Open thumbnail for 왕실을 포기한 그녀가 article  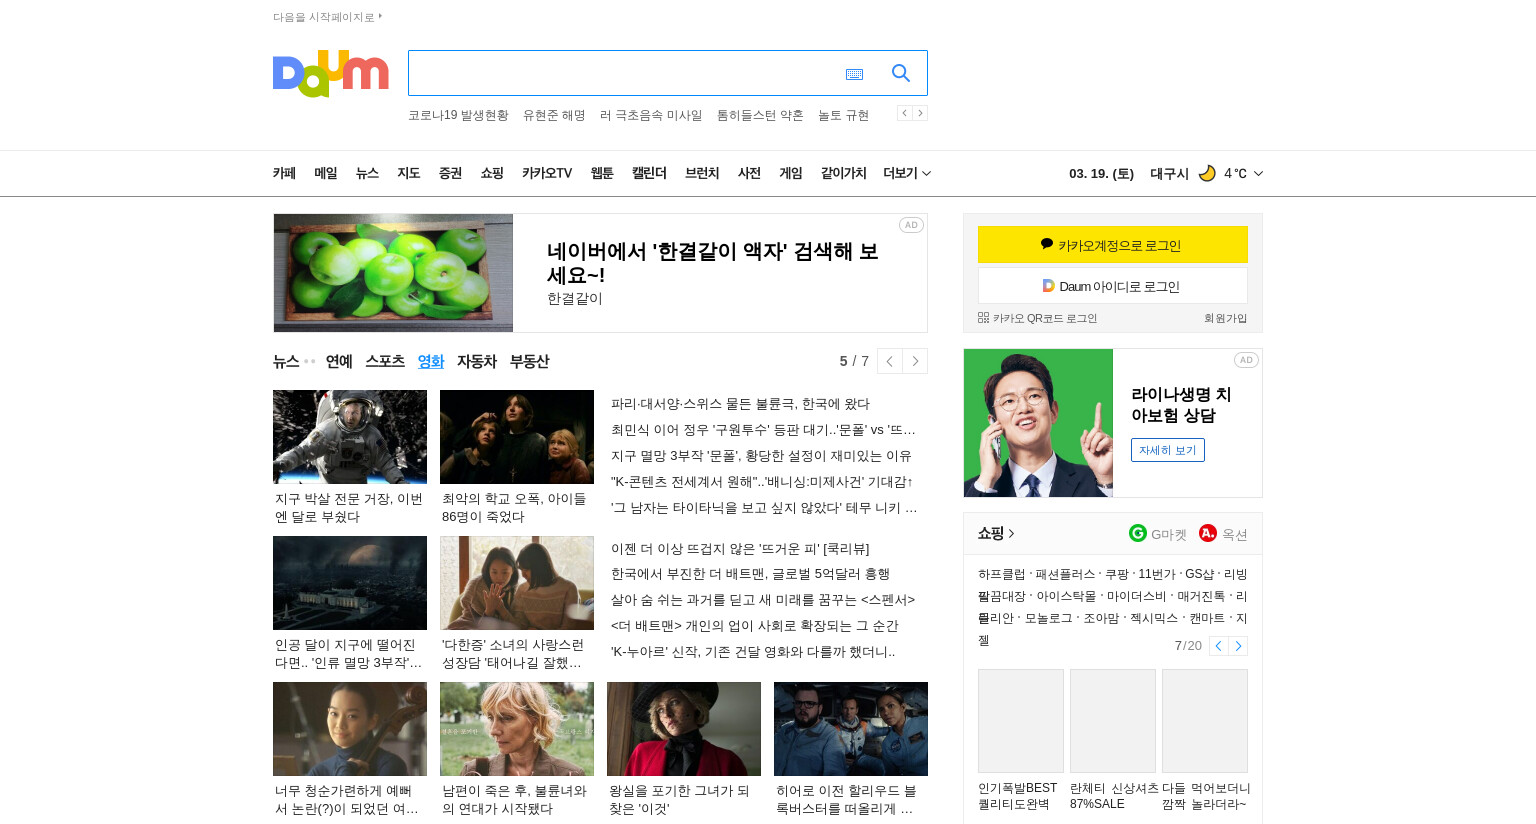coord(684,729)
